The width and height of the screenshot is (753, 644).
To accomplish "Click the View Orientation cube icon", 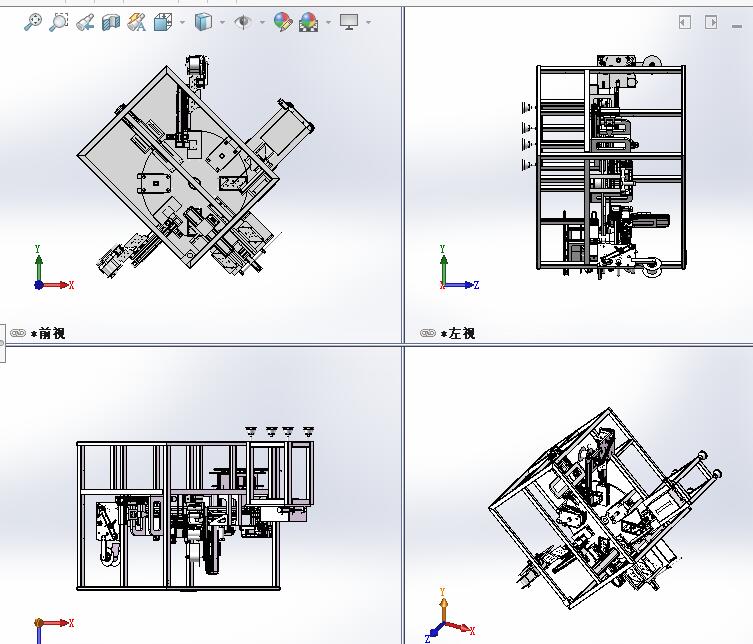I will 163,22.
